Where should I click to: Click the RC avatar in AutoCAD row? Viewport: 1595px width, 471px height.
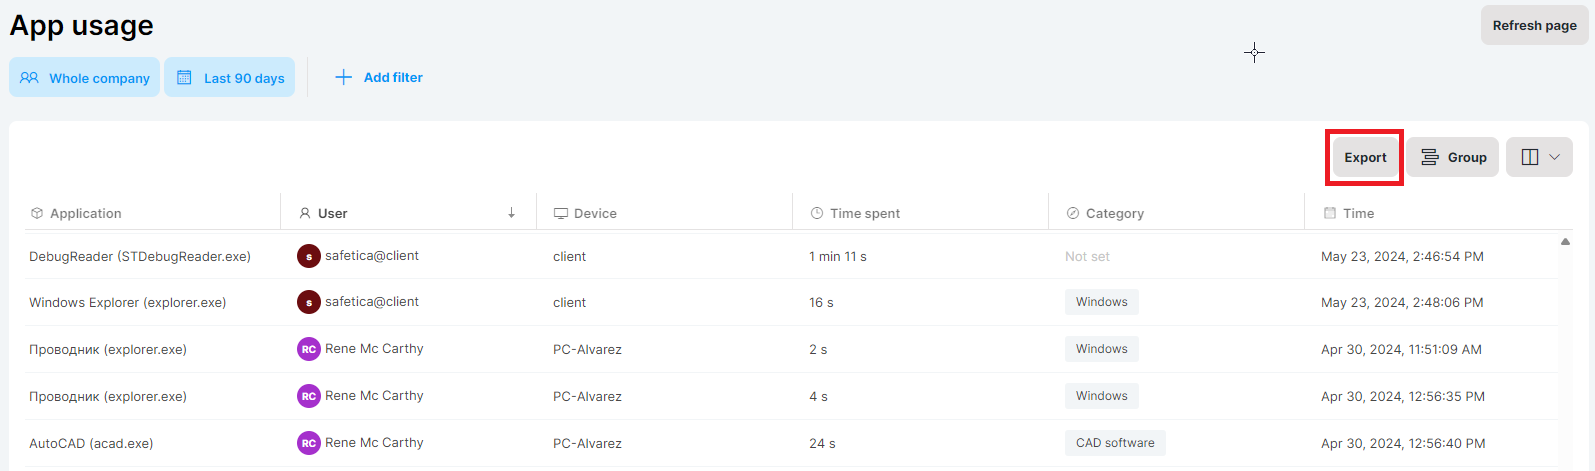[x=309, y=443]
